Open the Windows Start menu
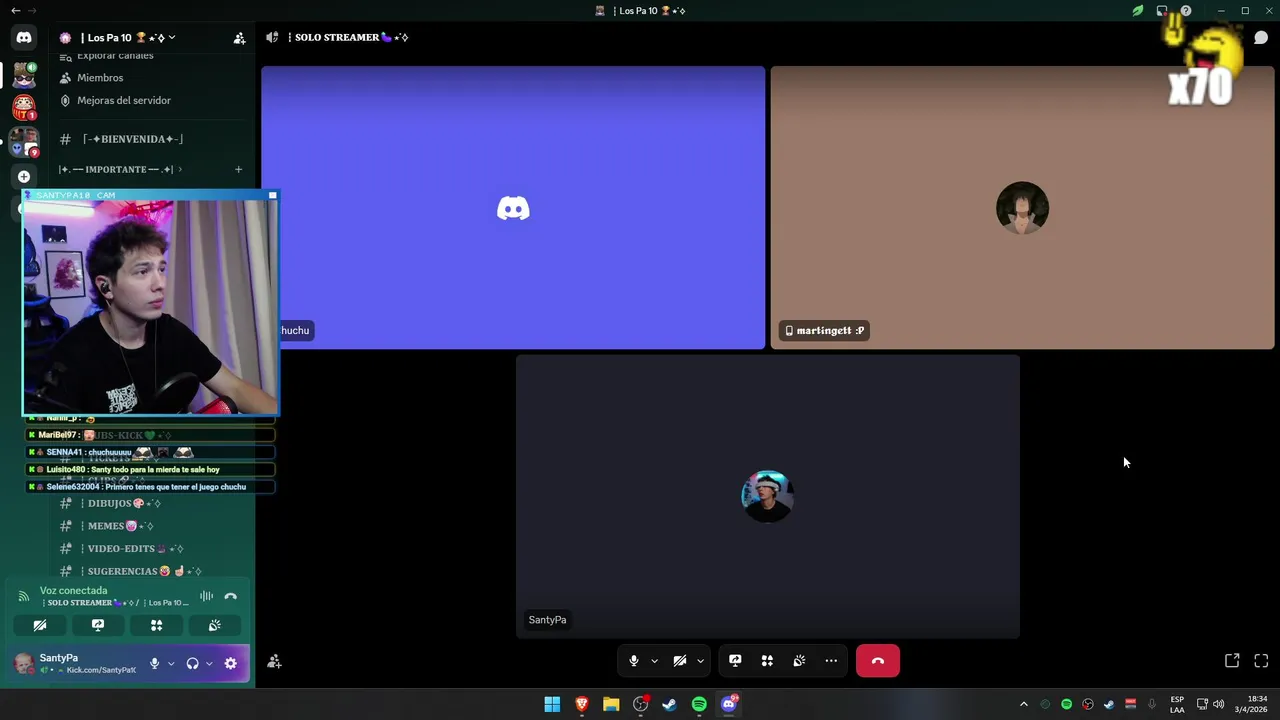 pos(552,704)
